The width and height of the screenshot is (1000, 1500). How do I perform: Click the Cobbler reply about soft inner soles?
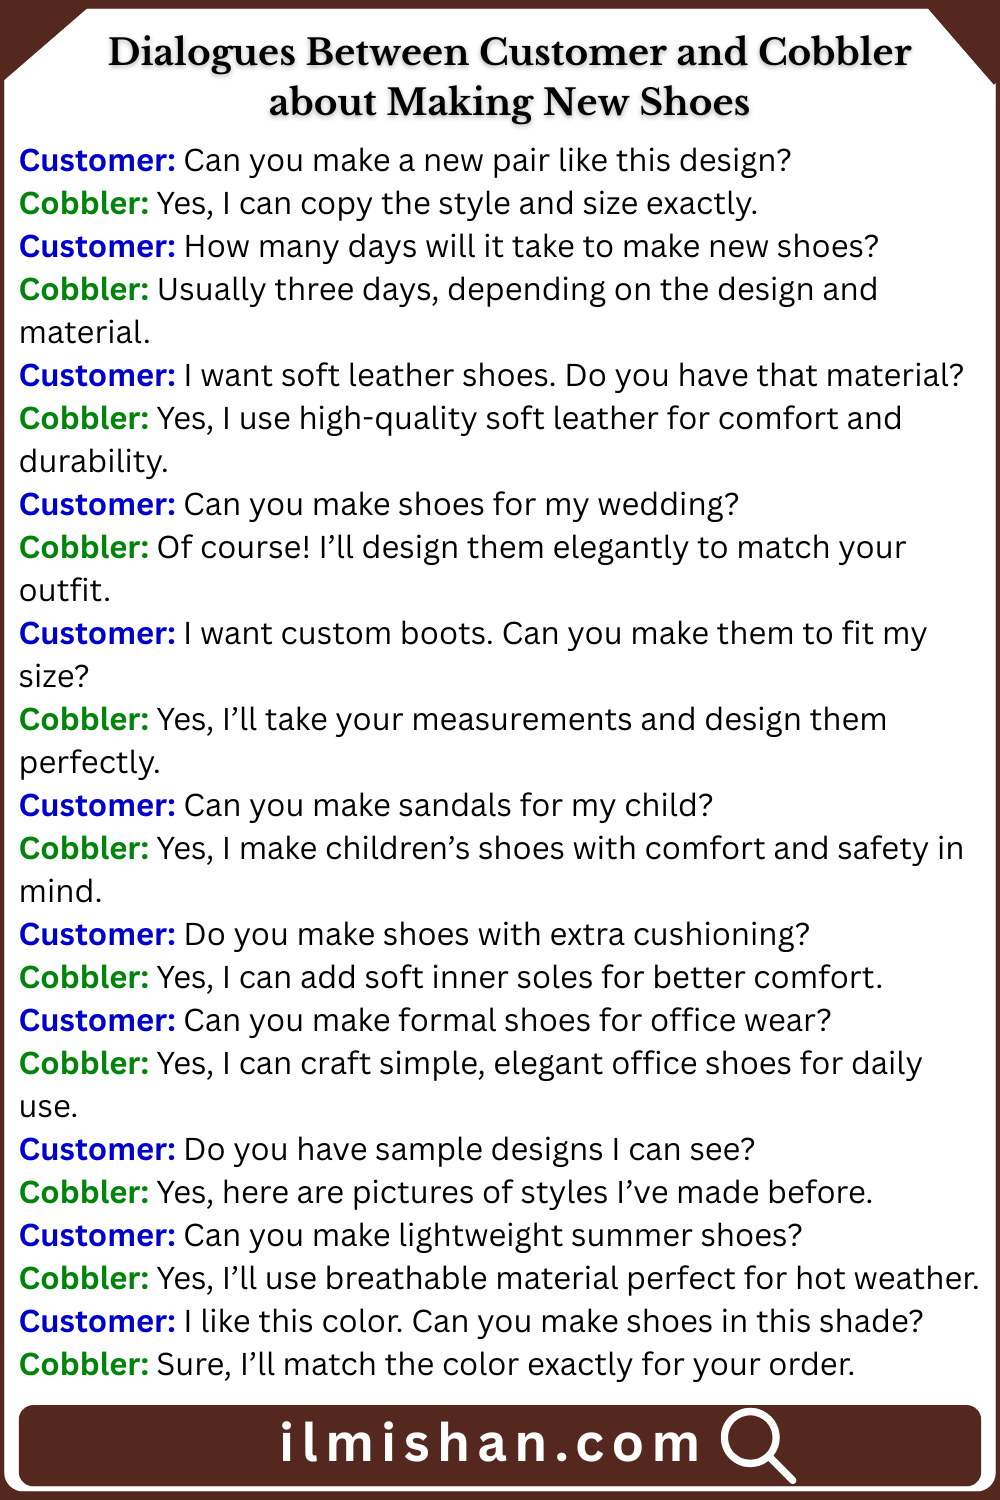click(x=519, y=977)
